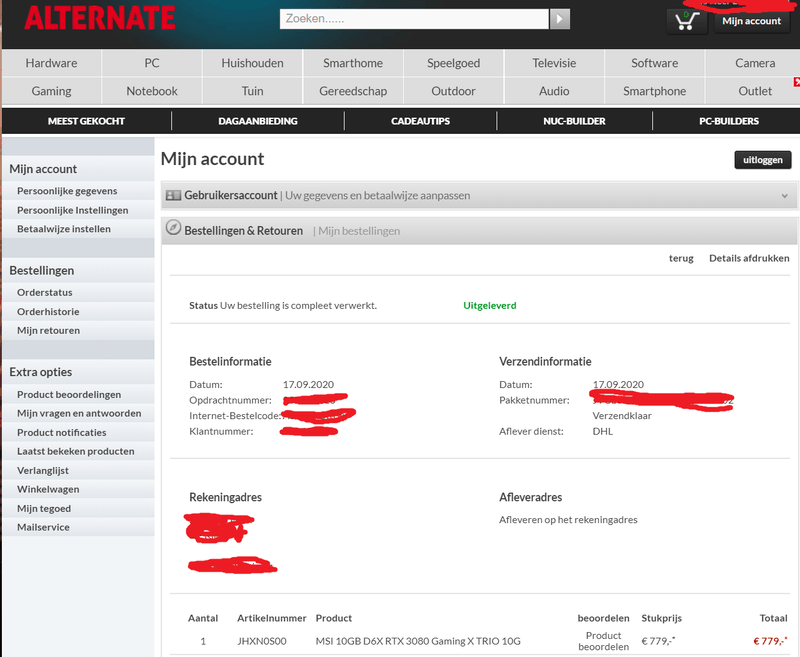Click article number JHXN0S00
800x657 pixels.
pyautogui.click(x=262, y=641)
